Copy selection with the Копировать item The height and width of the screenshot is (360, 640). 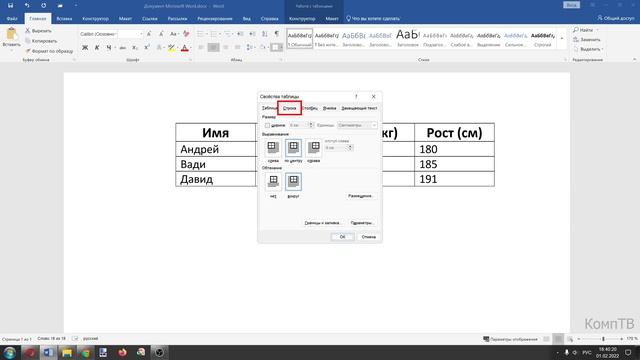coord(41,41)
